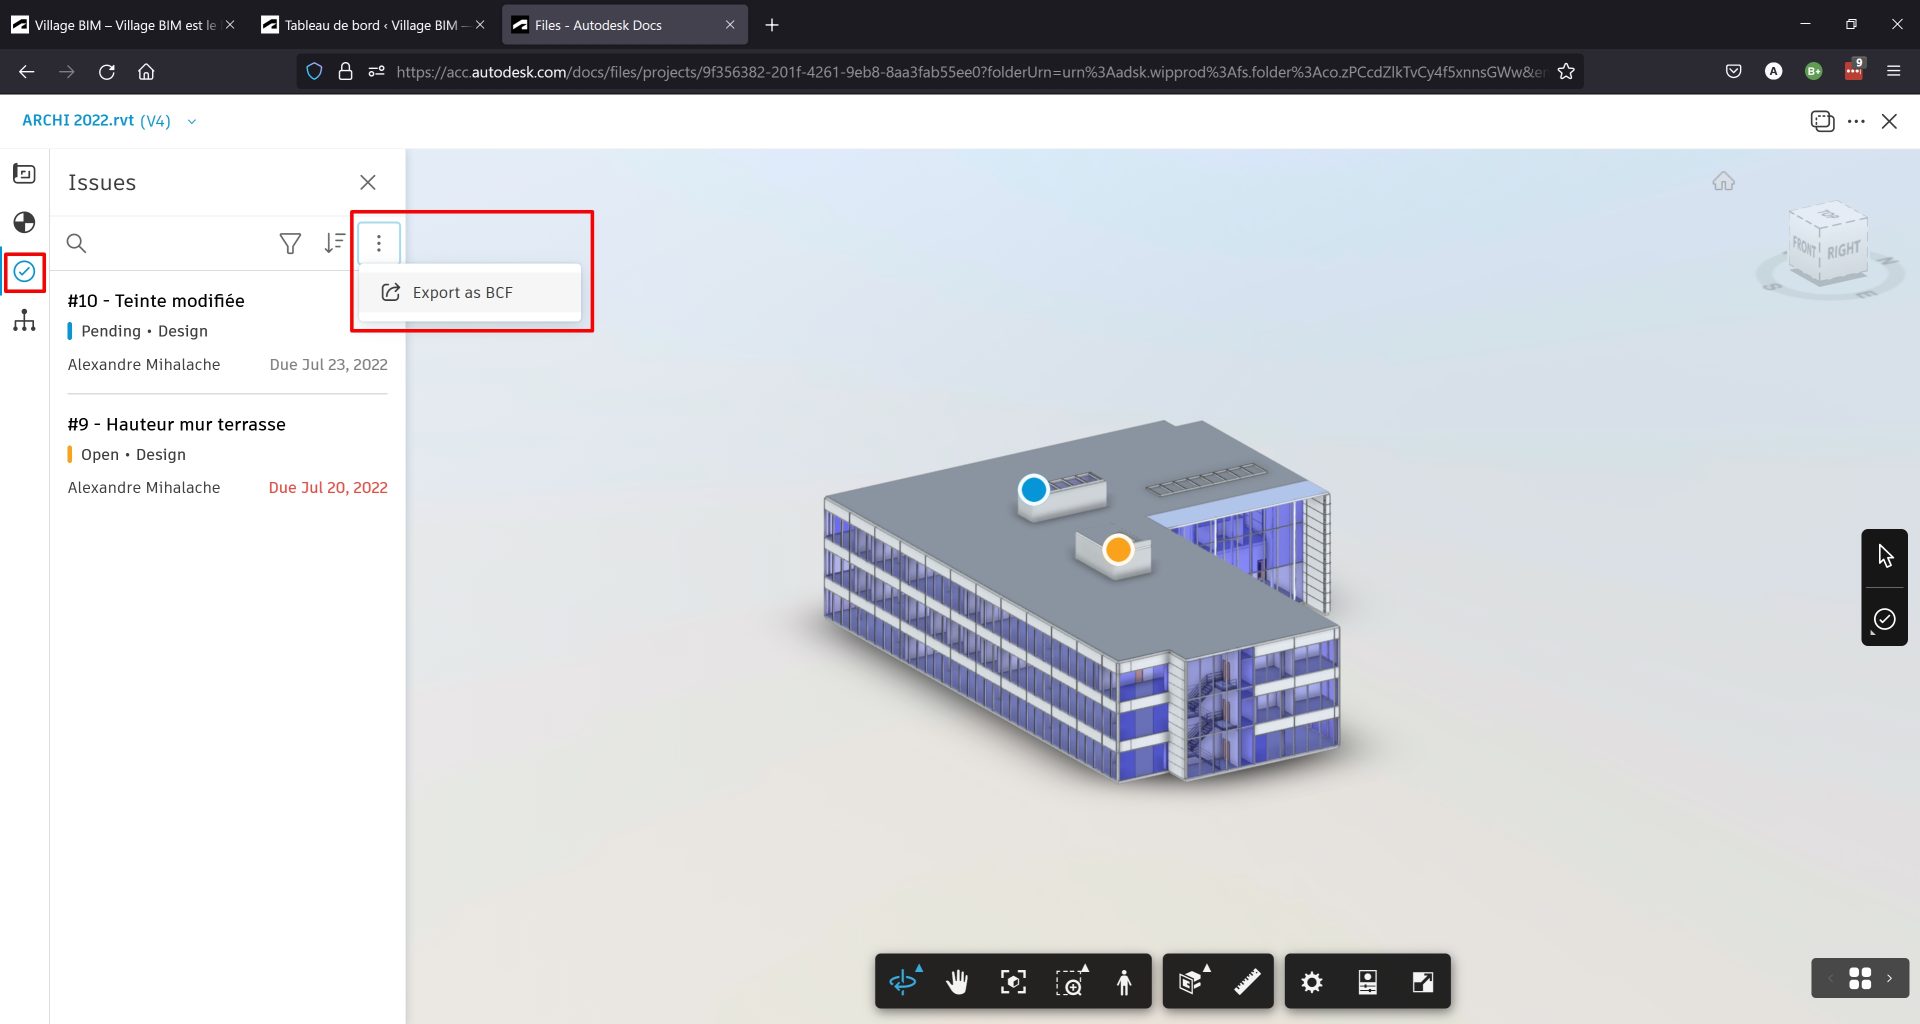Click the orange issue pin on model
Screen dimensions: 1920x1024
pos(1117,549)
